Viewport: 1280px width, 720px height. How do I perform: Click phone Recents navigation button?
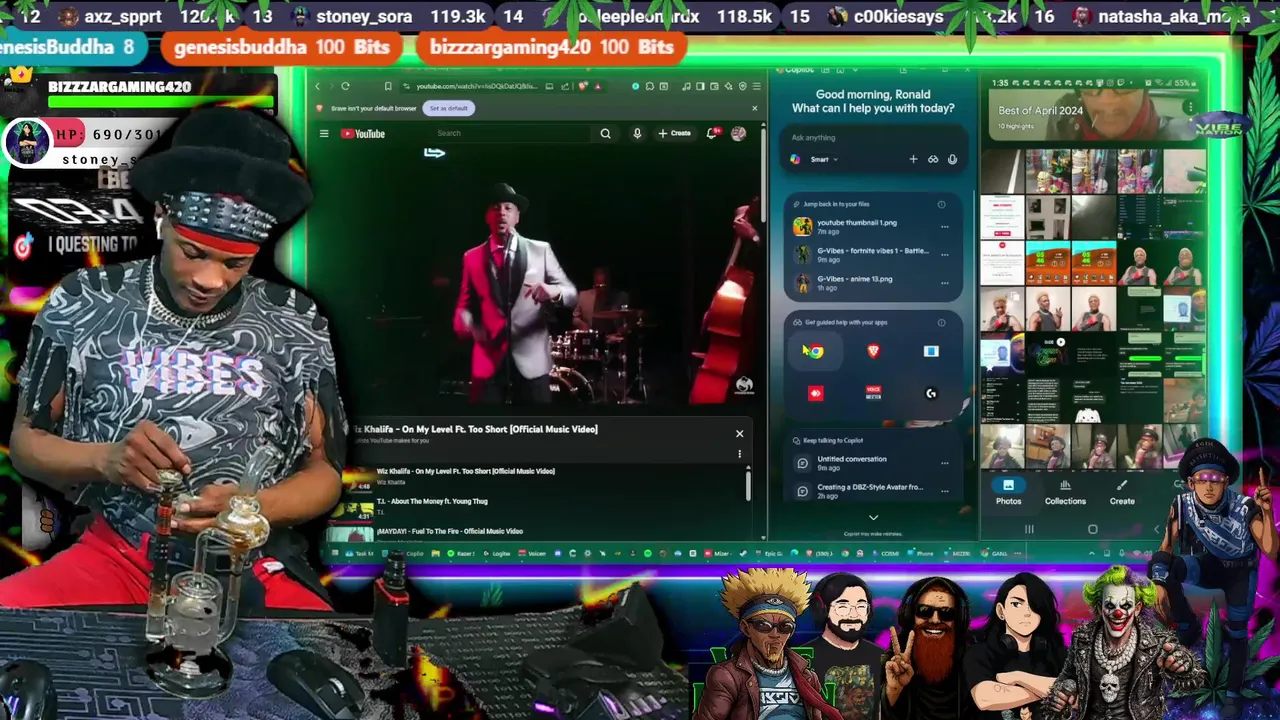click(x=1029, y=529)
